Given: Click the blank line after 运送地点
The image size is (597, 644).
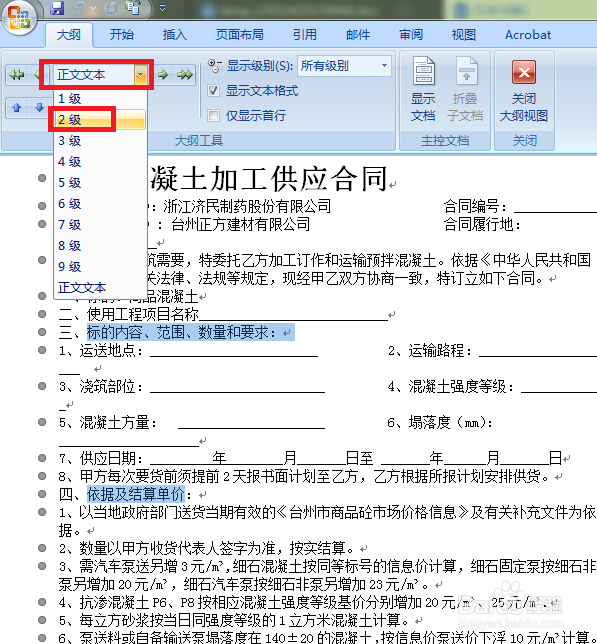Looking at the screenshot, I should pos(234,350).
